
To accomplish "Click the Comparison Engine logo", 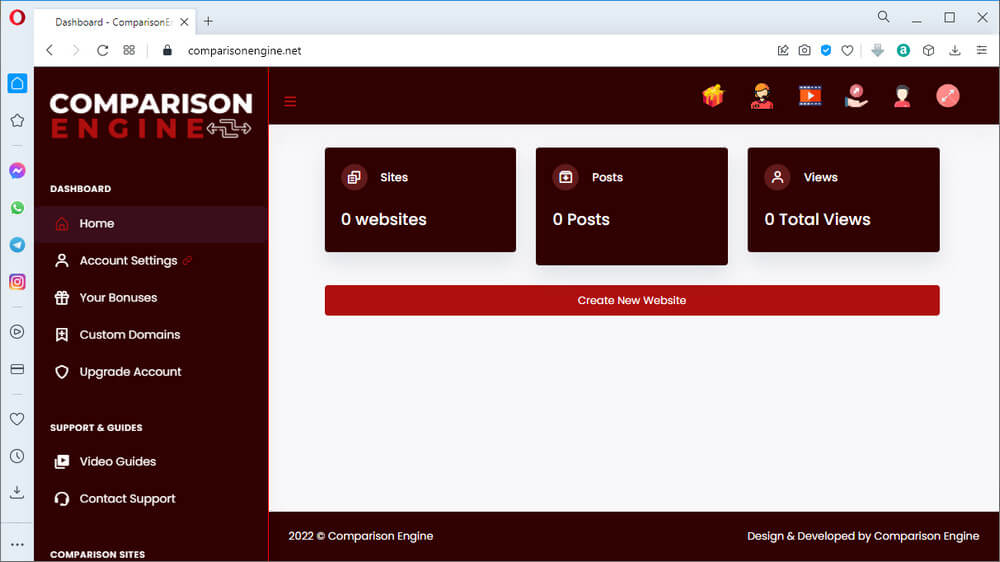I will [151, 115].
